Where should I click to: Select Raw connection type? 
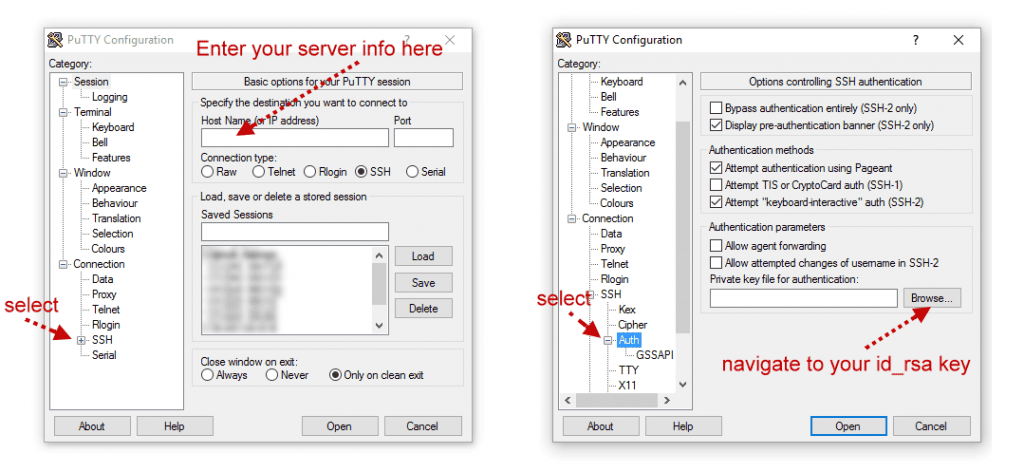(208, 172)
